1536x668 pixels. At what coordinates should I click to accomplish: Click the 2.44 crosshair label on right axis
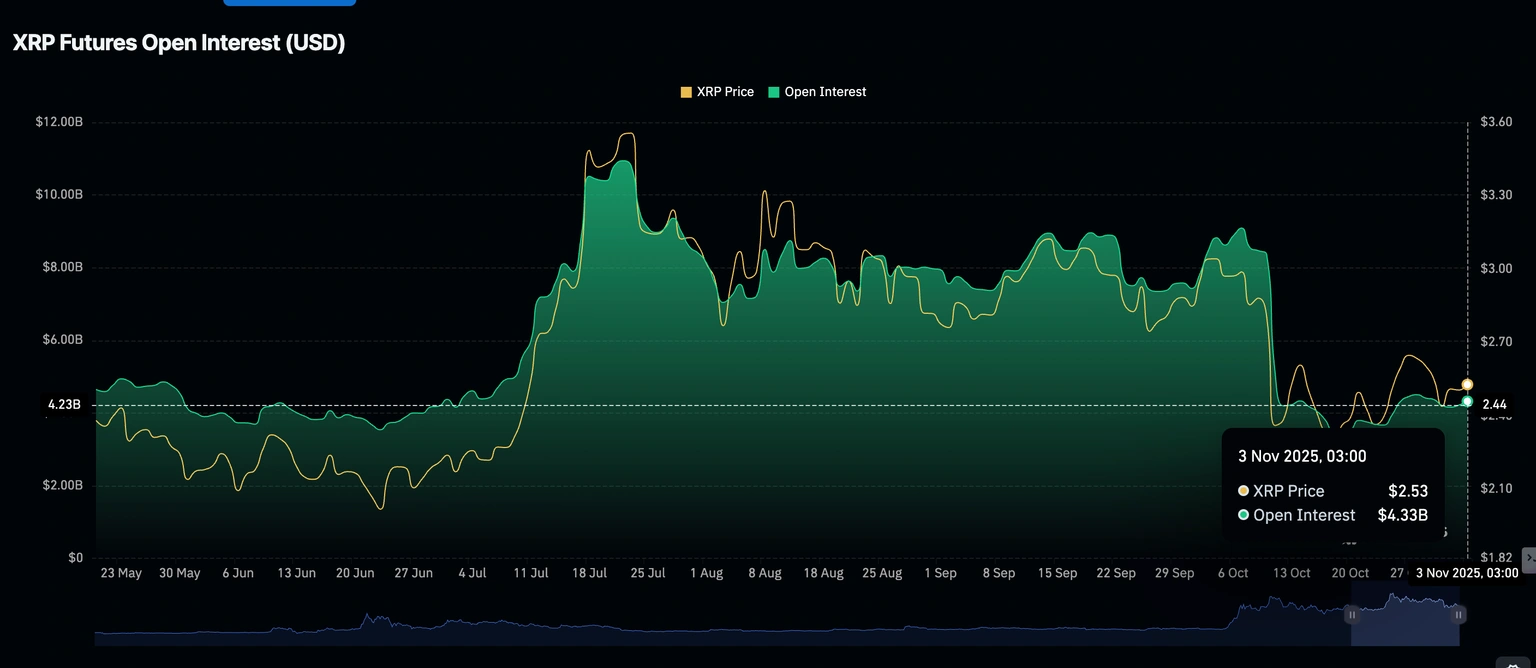click(1493, 405)
